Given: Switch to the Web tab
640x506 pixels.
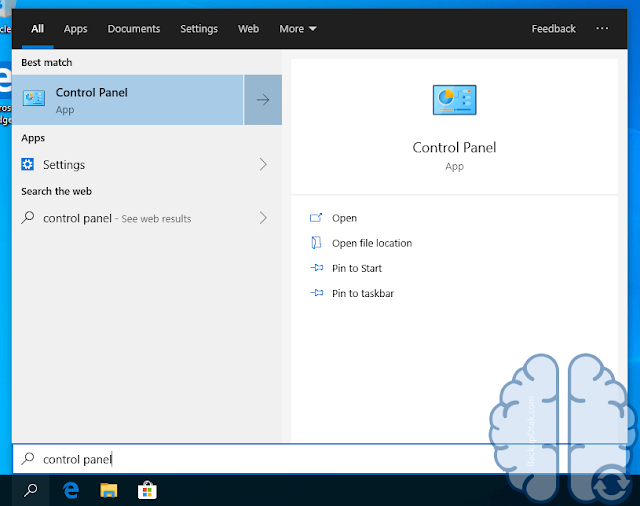Looking at the screenshot, I should (x=249, y=29).
